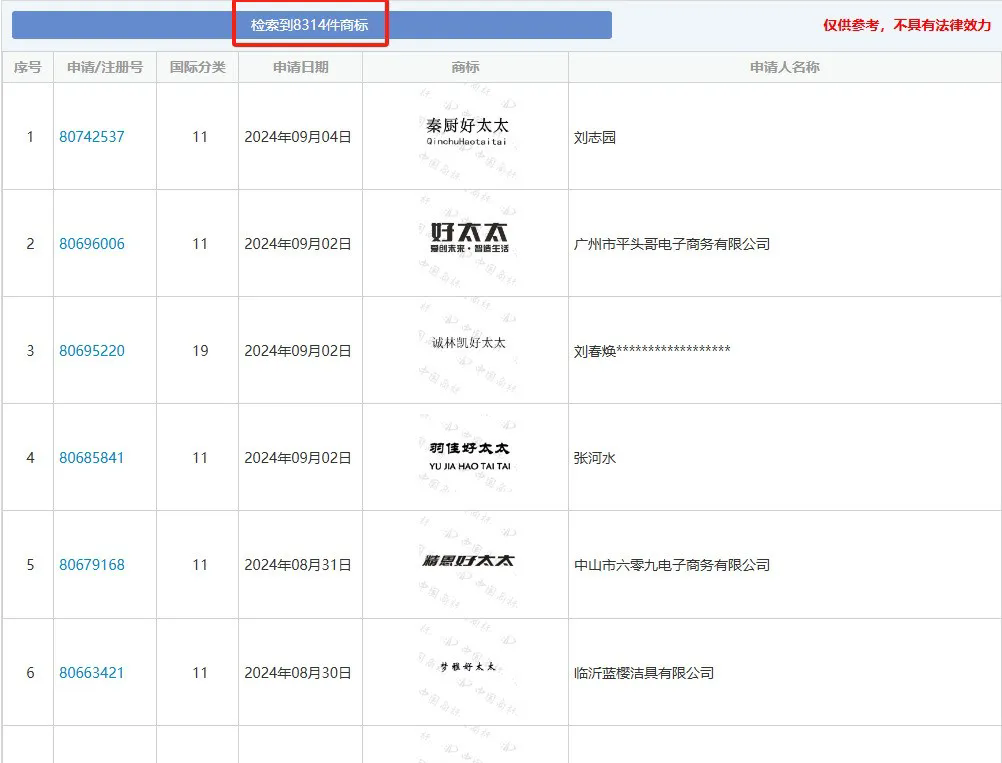
Task: Click the 商标 column header
Action: (x=465, y=67)
